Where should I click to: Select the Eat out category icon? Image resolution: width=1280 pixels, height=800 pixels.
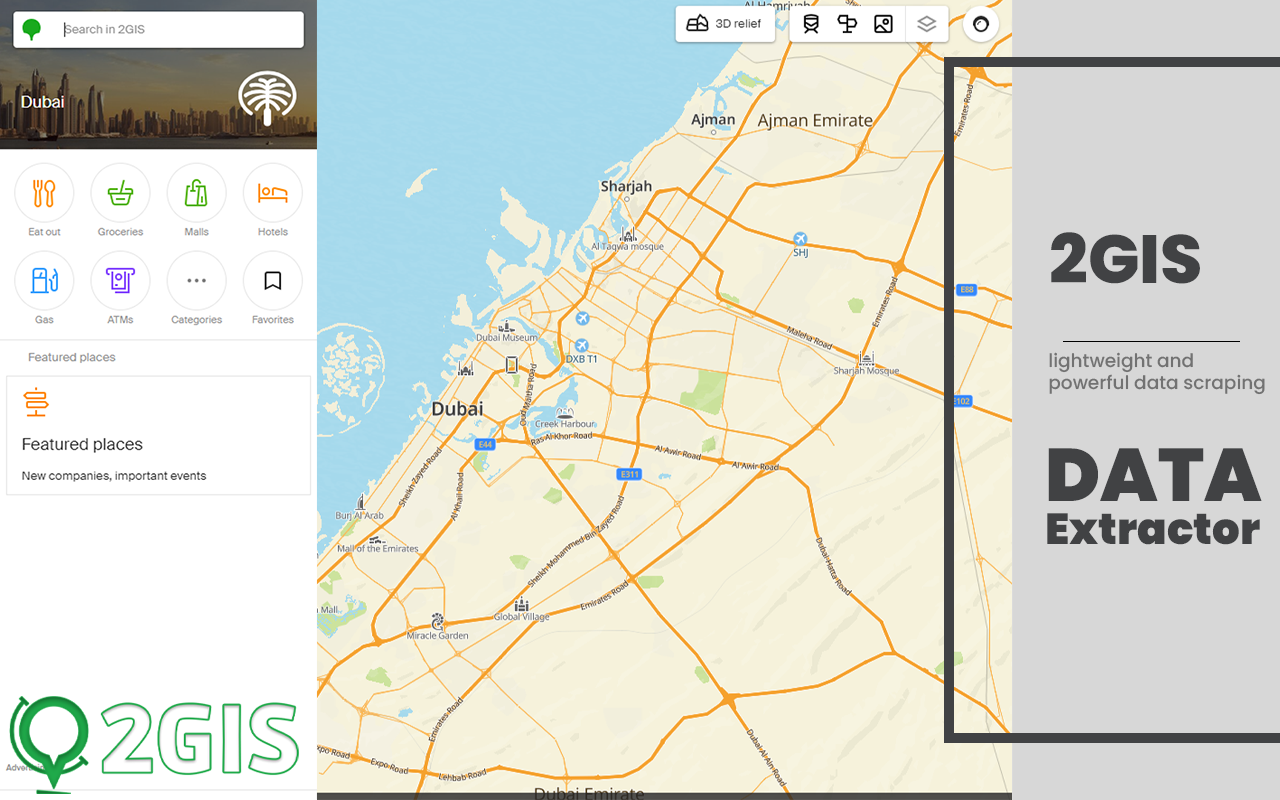pos(44,193)
